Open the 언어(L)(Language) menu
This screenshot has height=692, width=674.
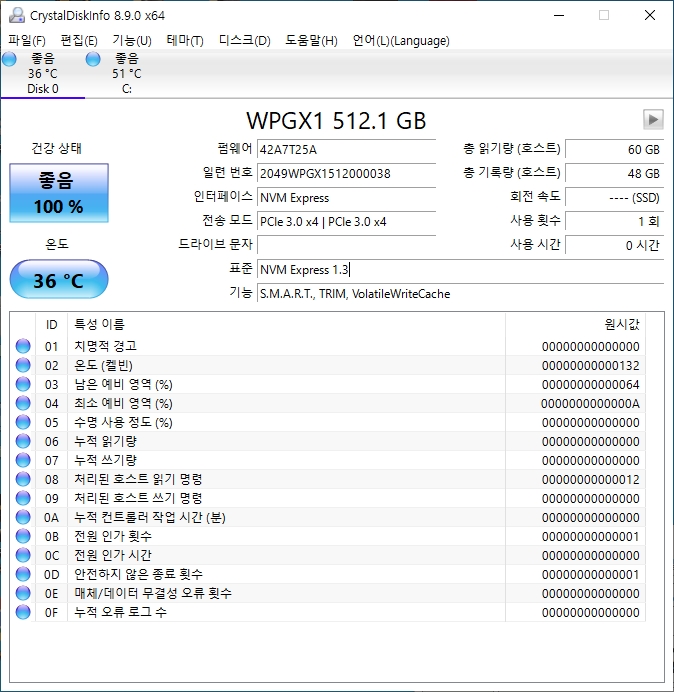coord(401,41)
